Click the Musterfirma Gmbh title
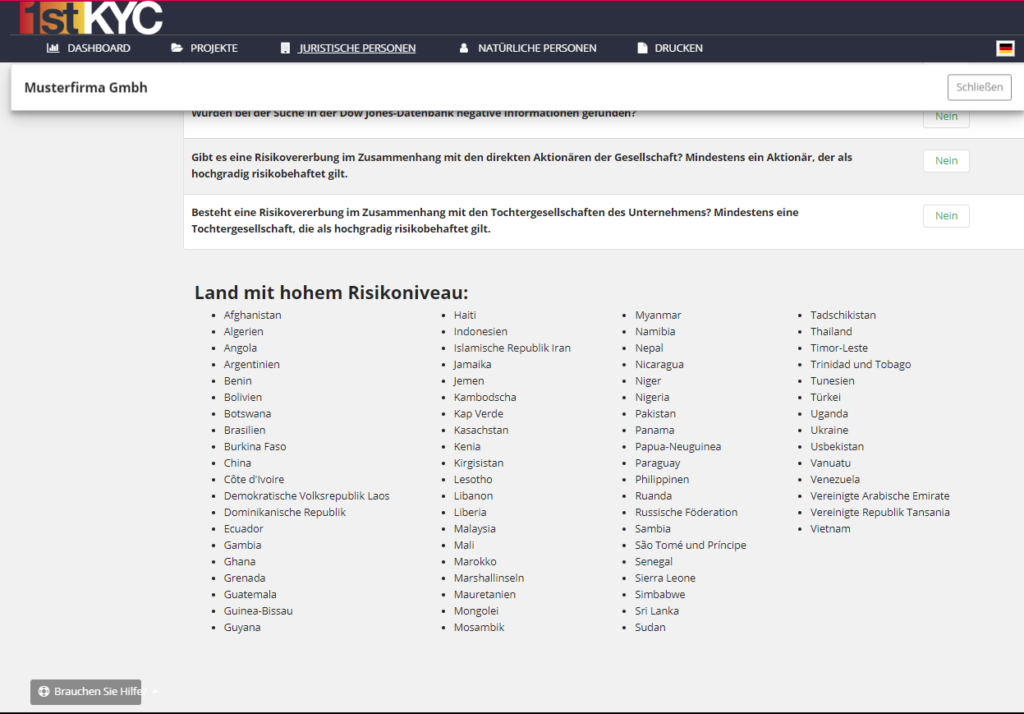 click(x=86, y=88)
